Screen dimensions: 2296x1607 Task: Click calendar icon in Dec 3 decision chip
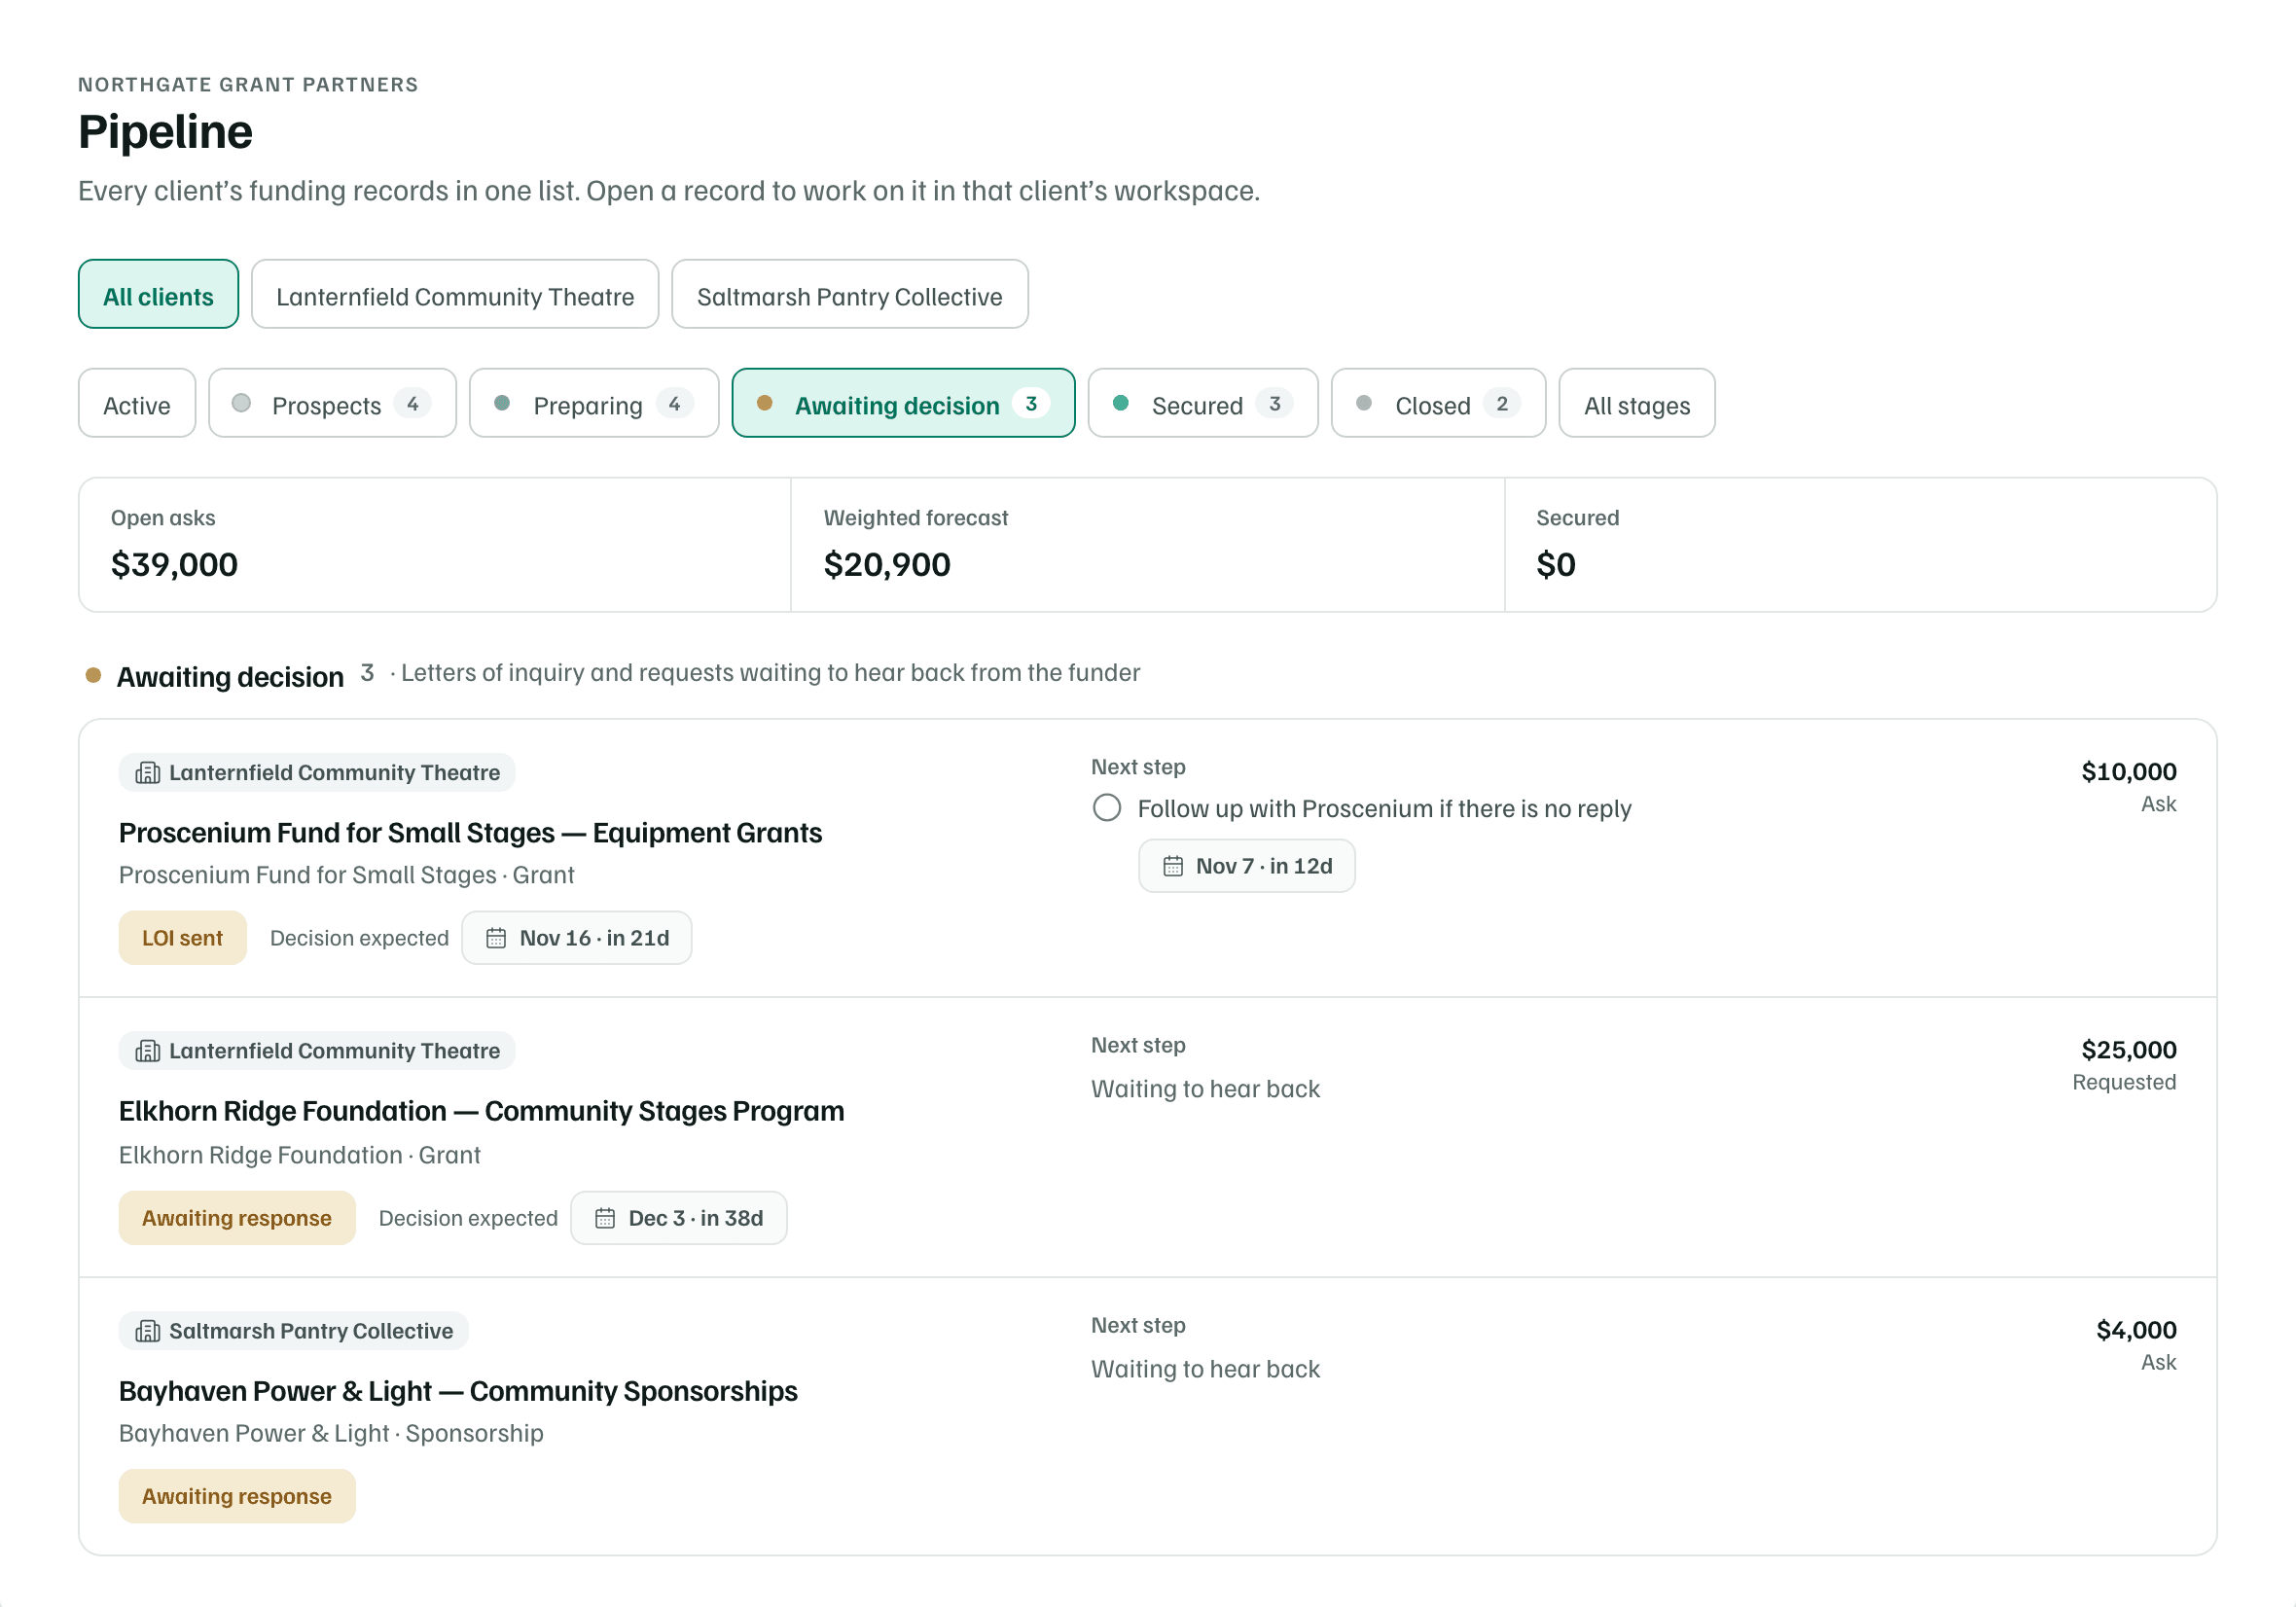click(605, 1218)
